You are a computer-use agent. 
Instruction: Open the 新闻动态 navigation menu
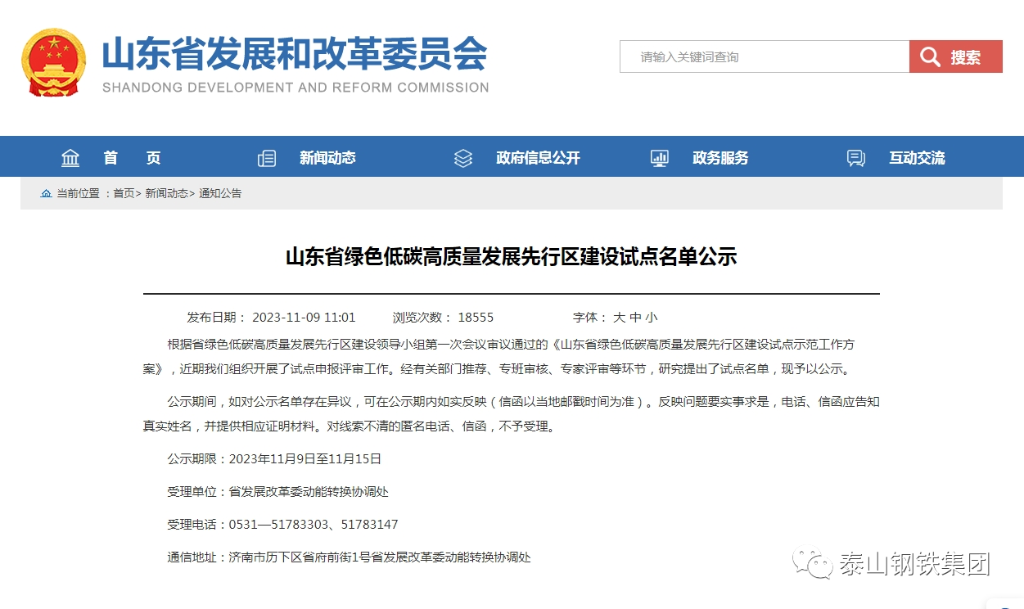(x=327, y=158)
